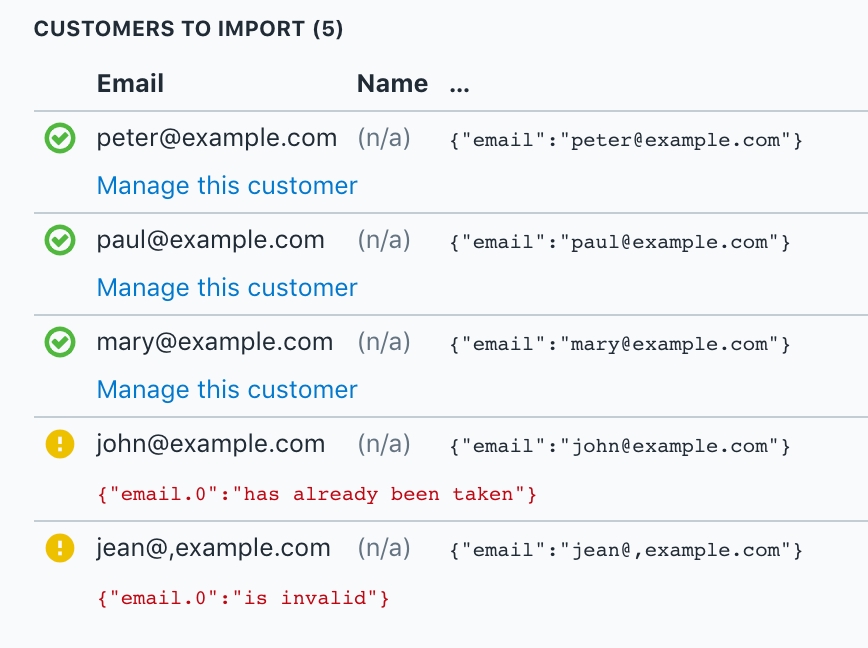
Task: Open Manage this customer link under mary@example.com
Action: pos(227,390)
